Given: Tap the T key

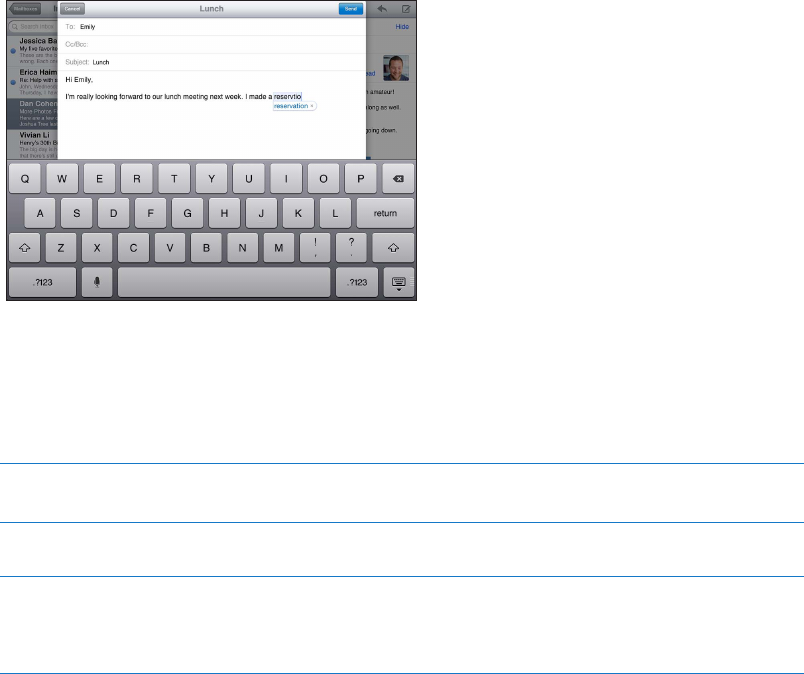Looking at the screenshot, I should 174,179.
